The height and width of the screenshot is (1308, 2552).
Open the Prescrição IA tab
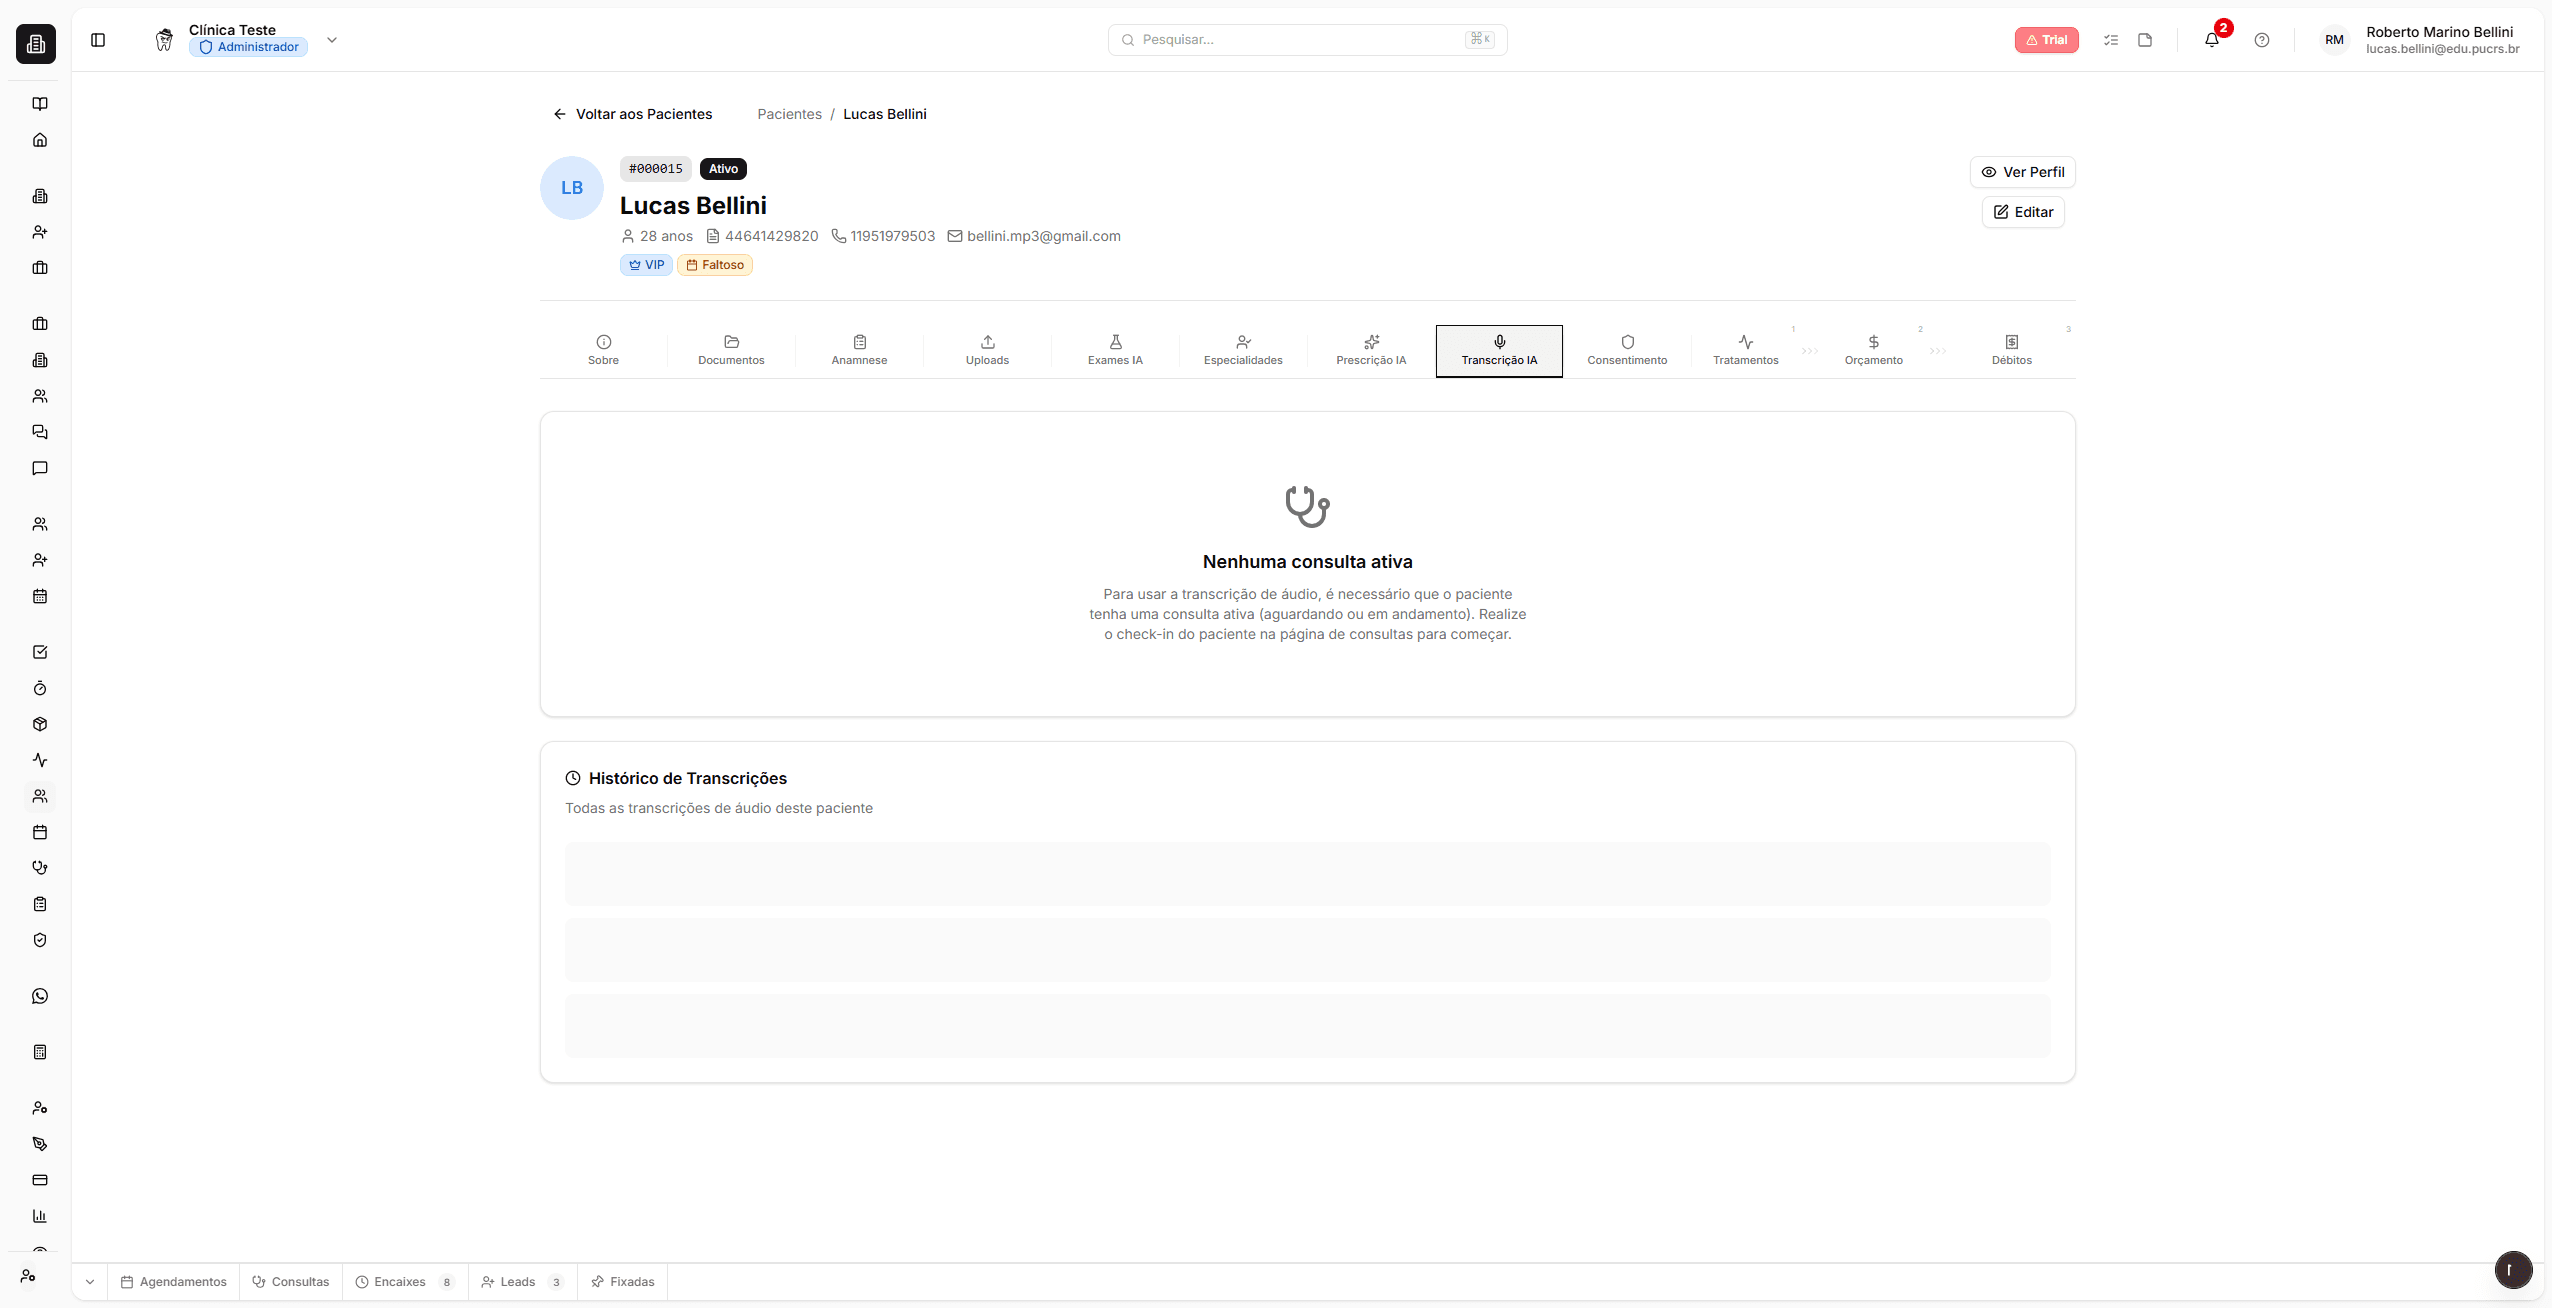(1371, 350)
